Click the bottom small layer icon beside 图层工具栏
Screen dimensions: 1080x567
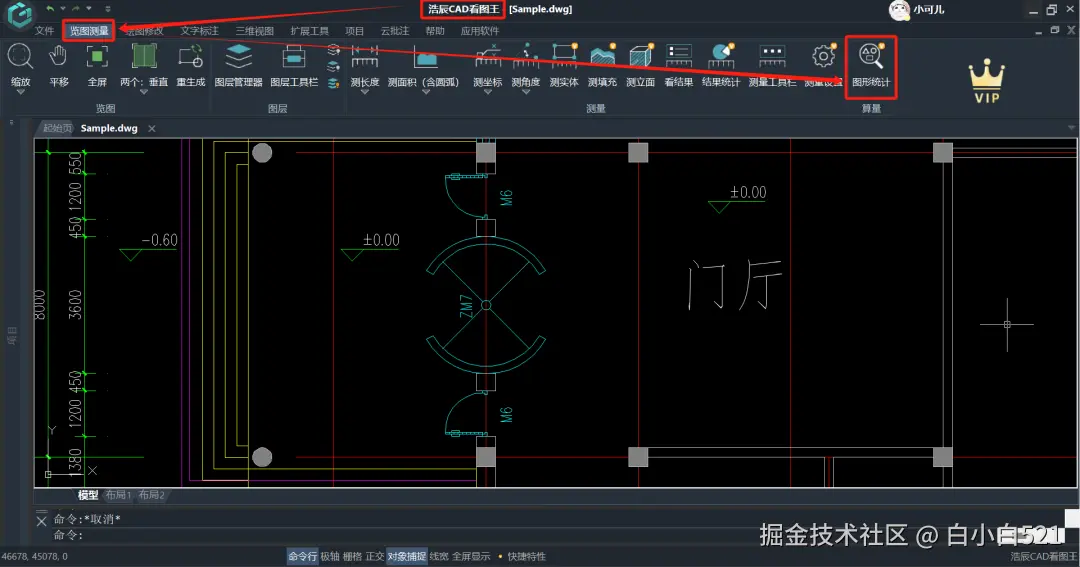(x=333, y=83)
